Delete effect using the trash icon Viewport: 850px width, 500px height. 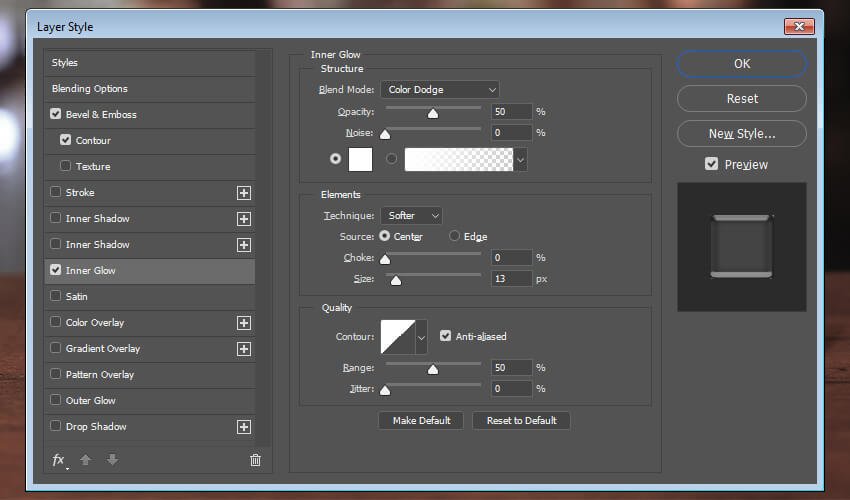(255, 460)
